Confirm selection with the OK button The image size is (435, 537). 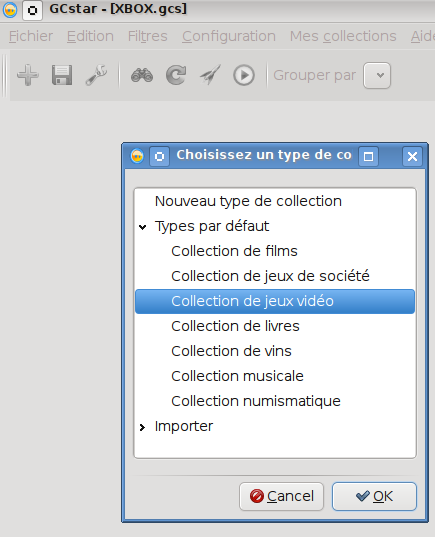pos(374,496)
